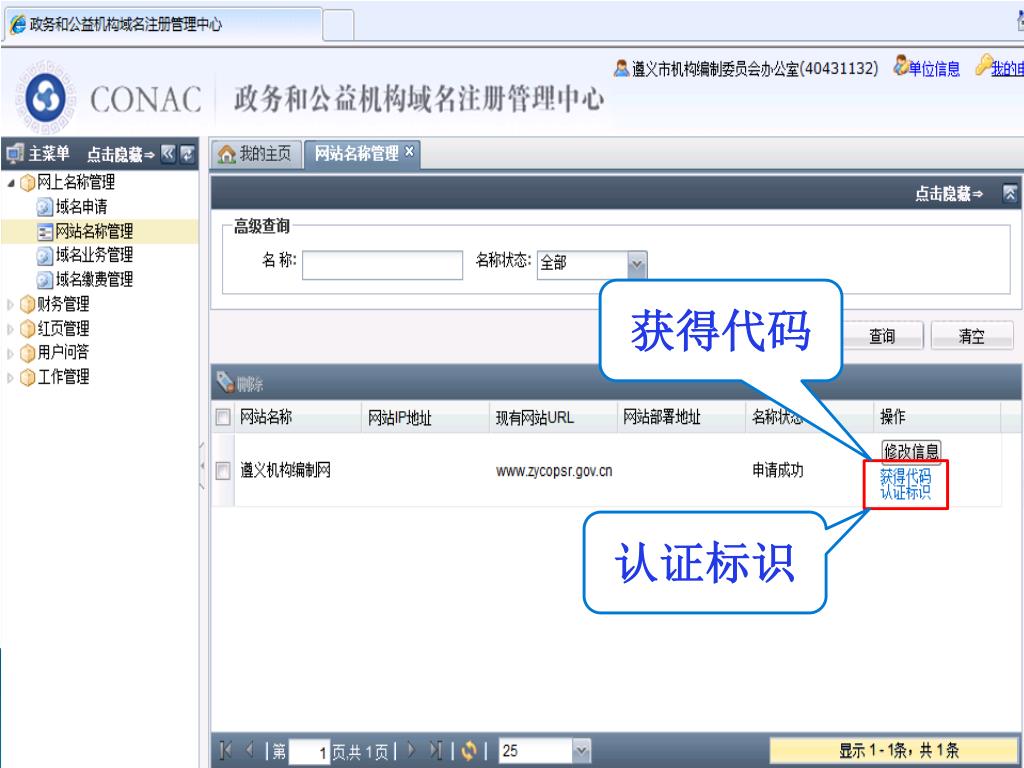Open 网站名称管理 in sidebar tree
1024x768 pixels.
click(x=94, y=231)
